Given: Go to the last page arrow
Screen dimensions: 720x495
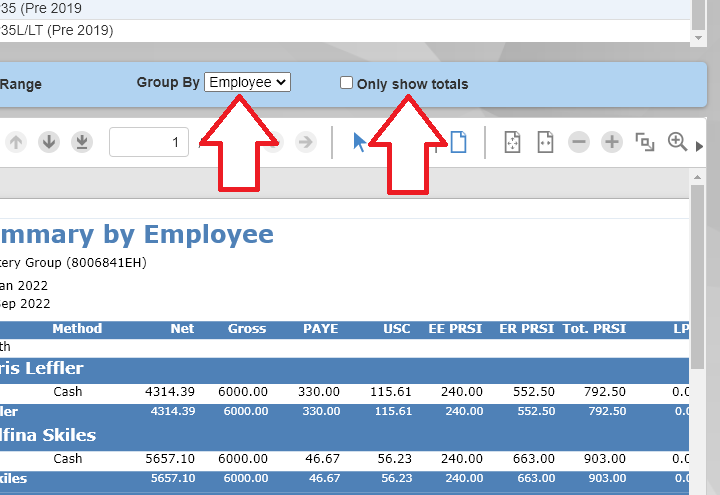Looking at the screenshot, I should click(x=82, y=142).
